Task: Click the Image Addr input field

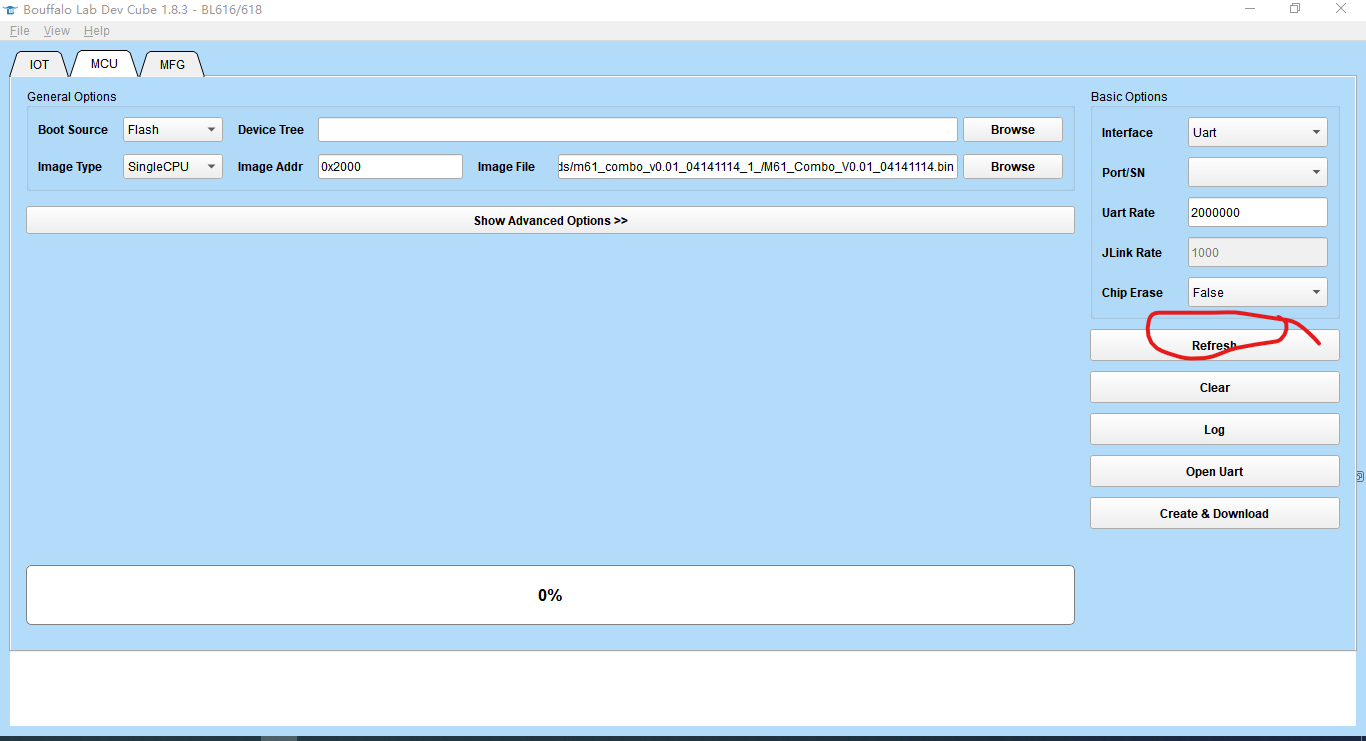Action: 390,167
